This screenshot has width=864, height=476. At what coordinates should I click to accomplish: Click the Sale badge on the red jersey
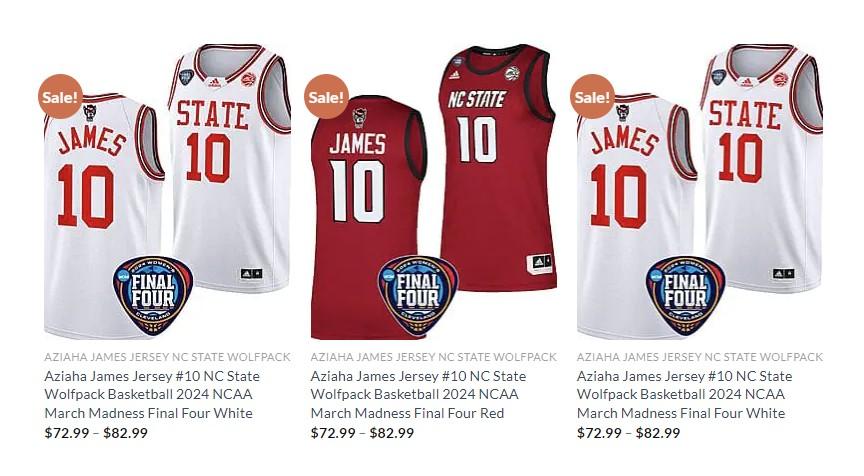pyautogui.click(x=326, y=97)
